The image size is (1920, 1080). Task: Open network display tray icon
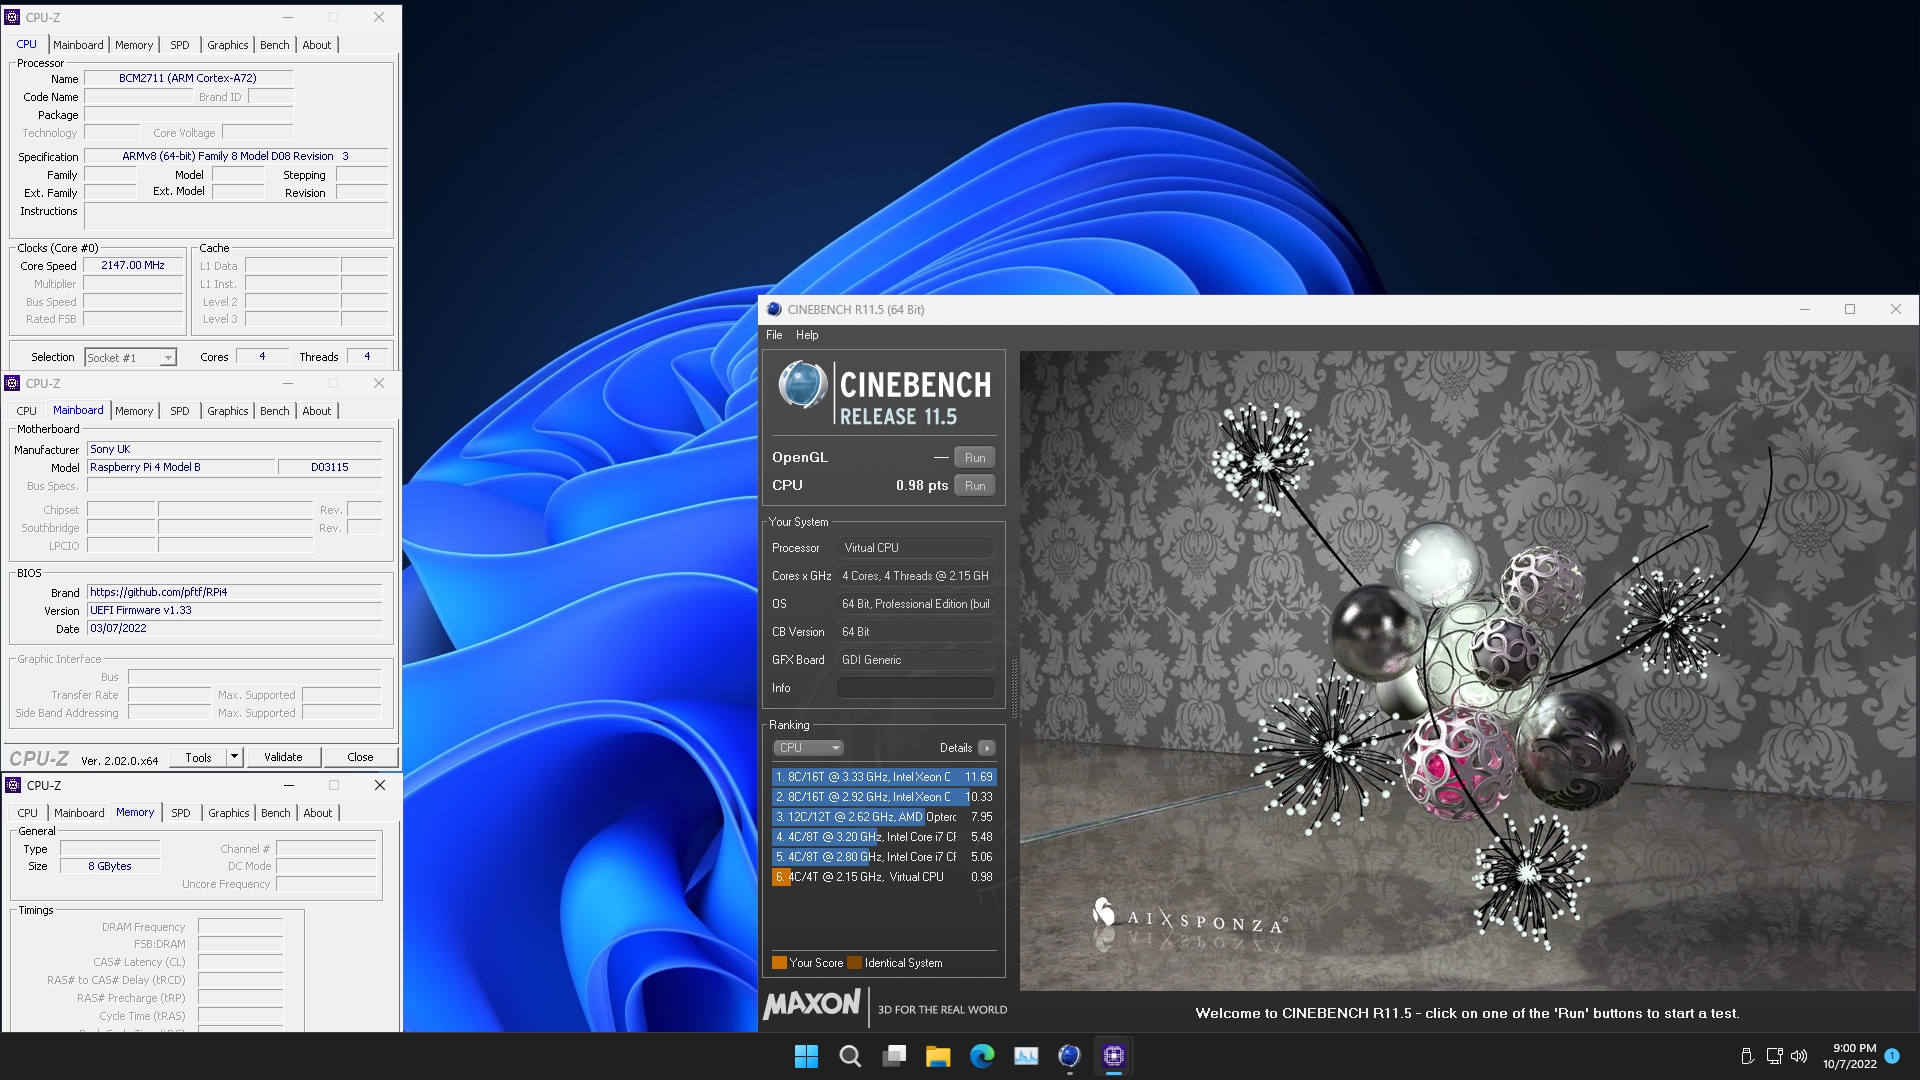[x=1774, y=1056]
